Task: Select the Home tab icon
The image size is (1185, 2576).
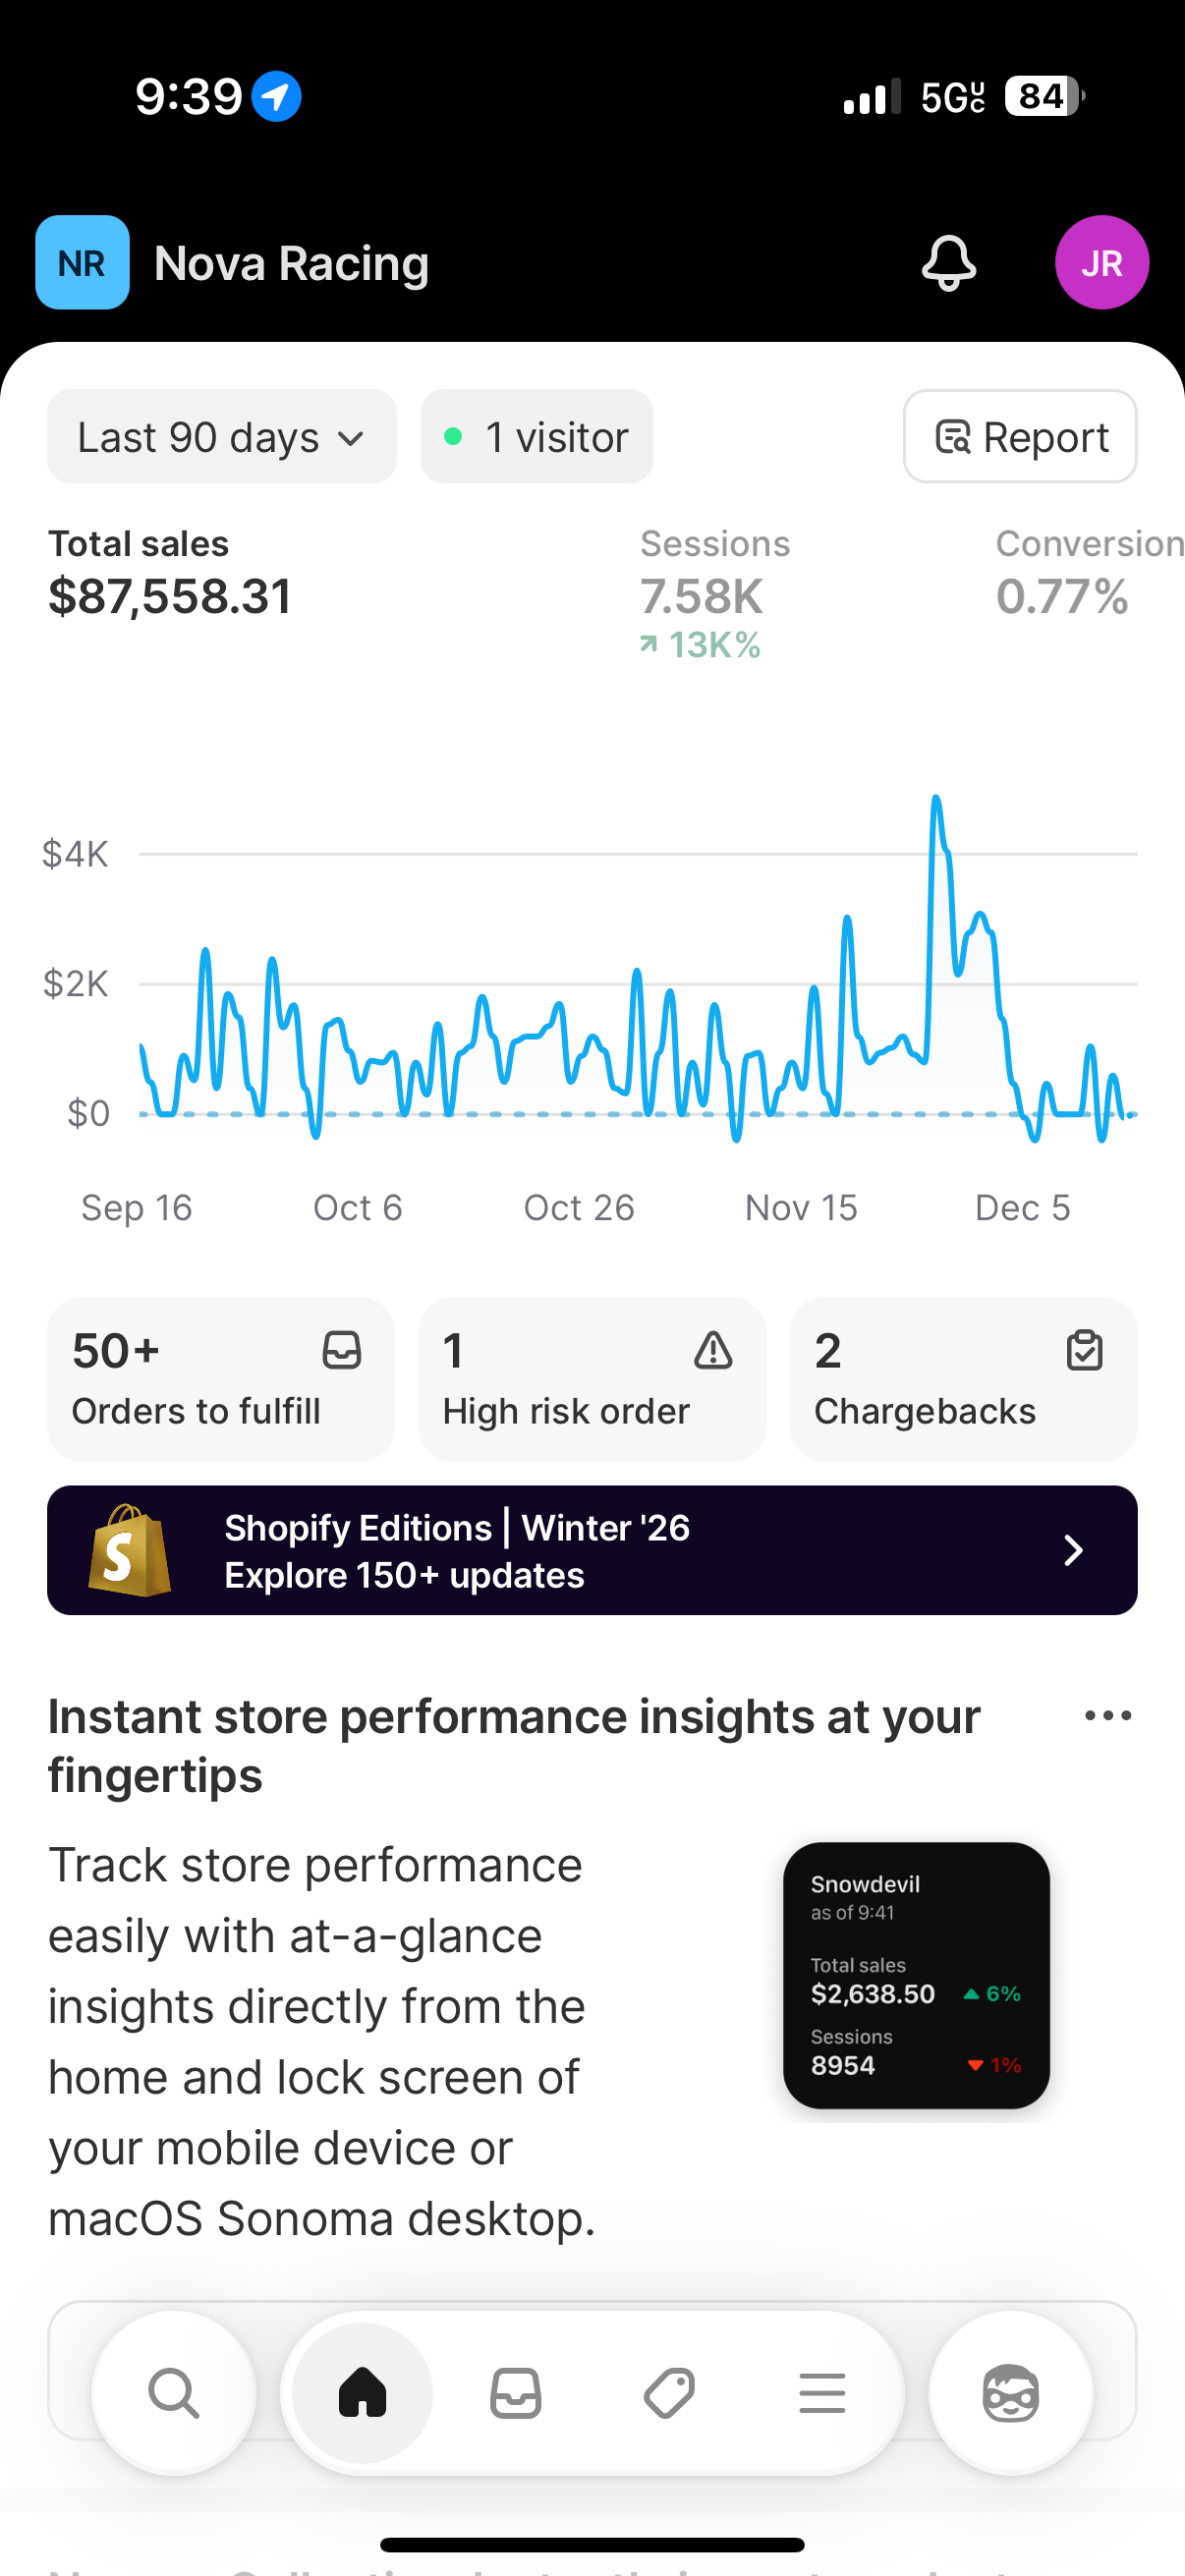Action: tap(362, 2393)
